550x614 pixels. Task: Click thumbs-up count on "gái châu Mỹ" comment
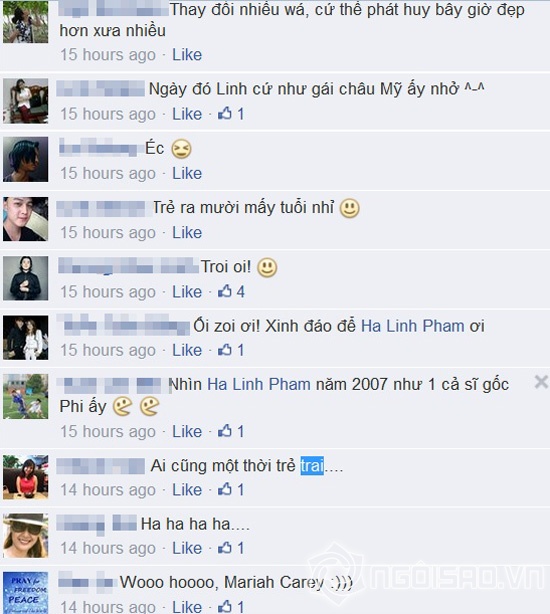[241, 114]
